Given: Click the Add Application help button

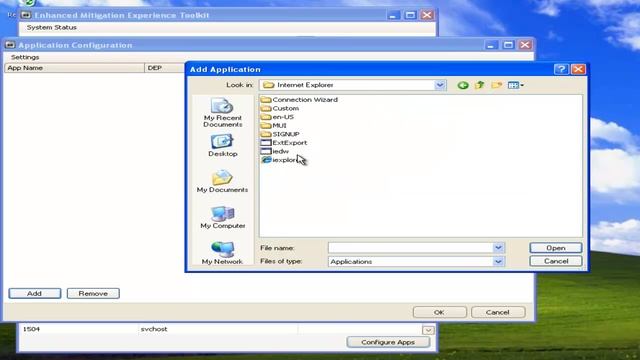Looking at the screenshot, I should click(561, 69).
